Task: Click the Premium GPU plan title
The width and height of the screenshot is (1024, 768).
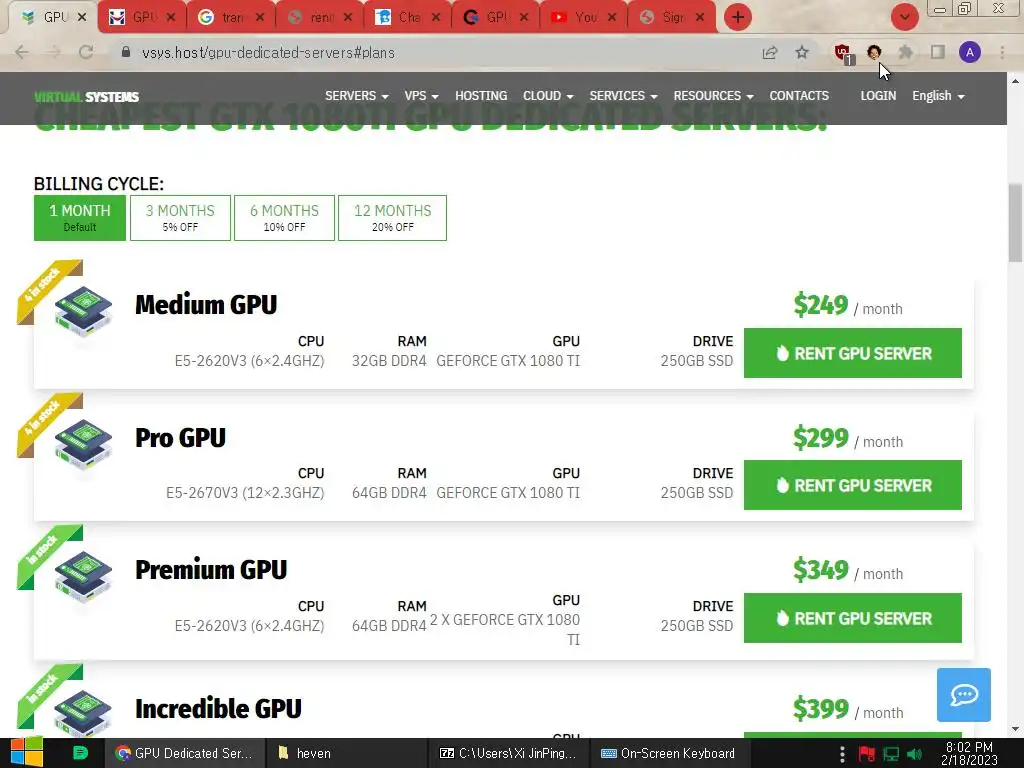Action: pos(211,569)
